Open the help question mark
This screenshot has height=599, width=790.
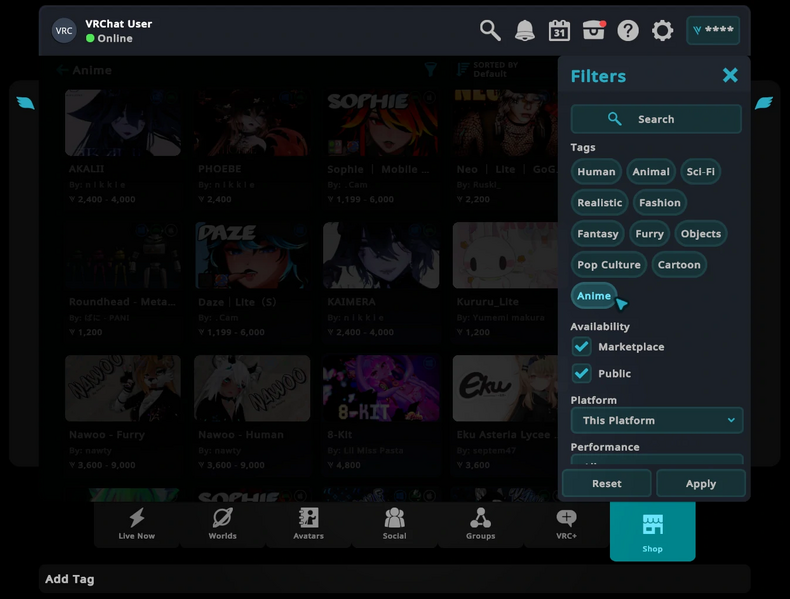628,31
